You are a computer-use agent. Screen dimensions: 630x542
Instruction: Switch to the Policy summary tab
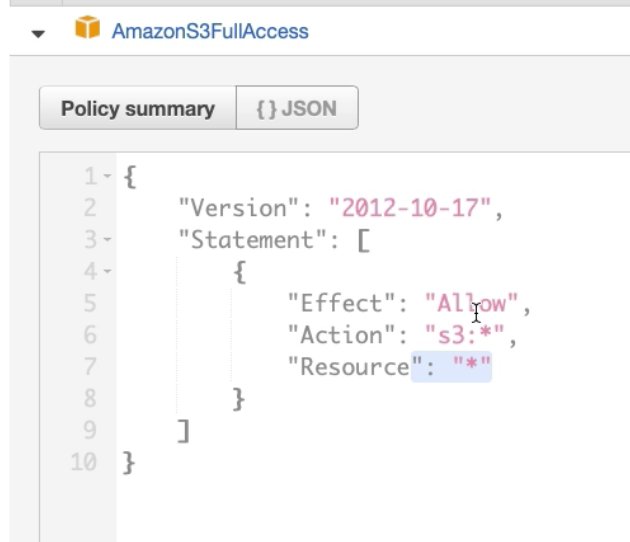click(137, 109)
